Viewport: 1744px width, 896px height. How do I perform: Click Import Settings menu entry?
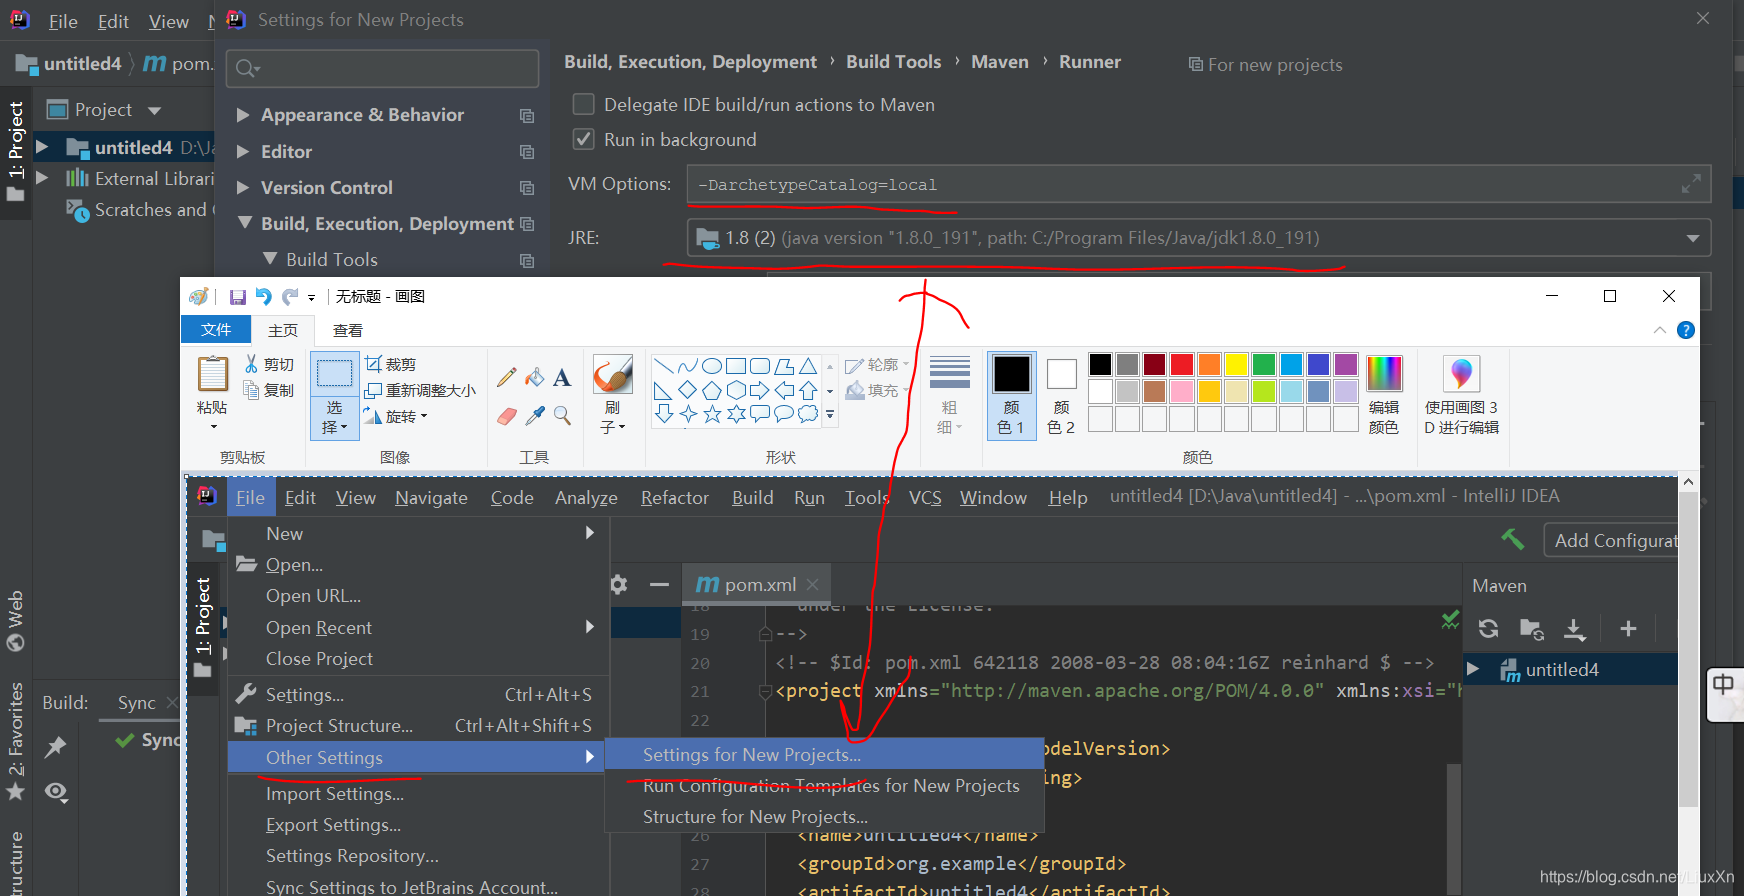417,794
